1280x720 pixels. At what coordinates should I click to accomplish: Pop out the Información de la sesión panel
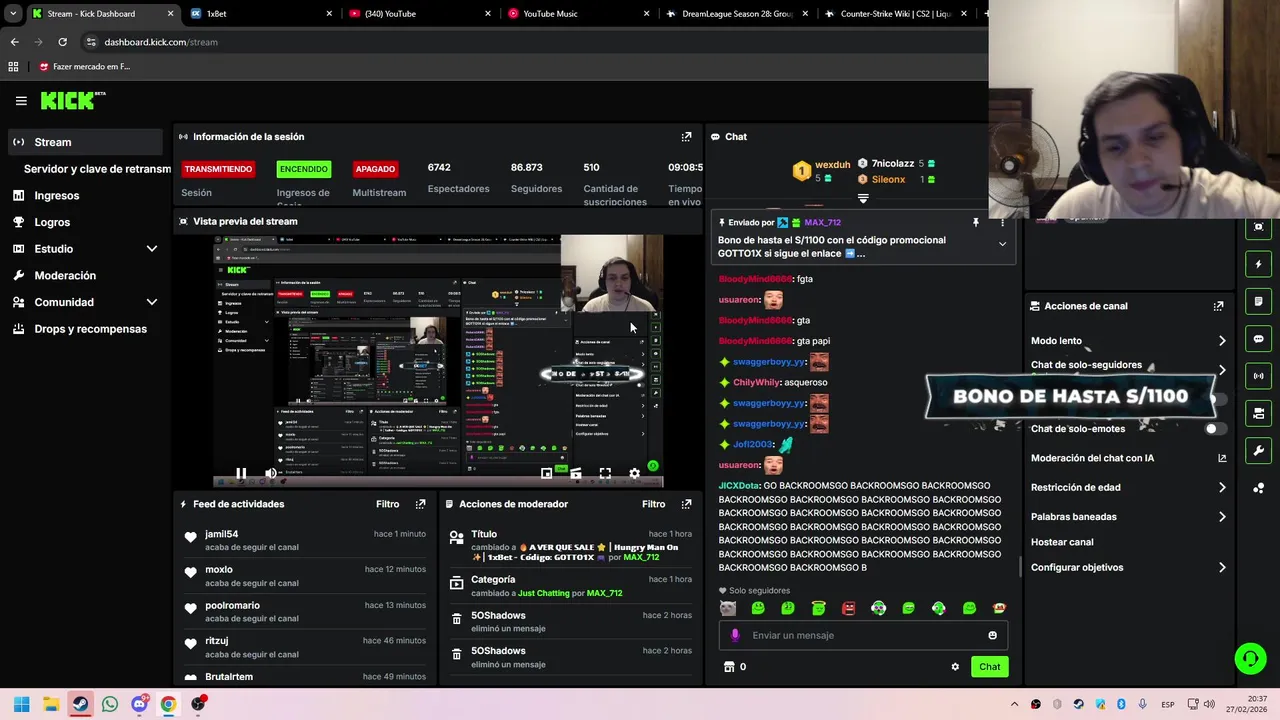tap(686, 137)
